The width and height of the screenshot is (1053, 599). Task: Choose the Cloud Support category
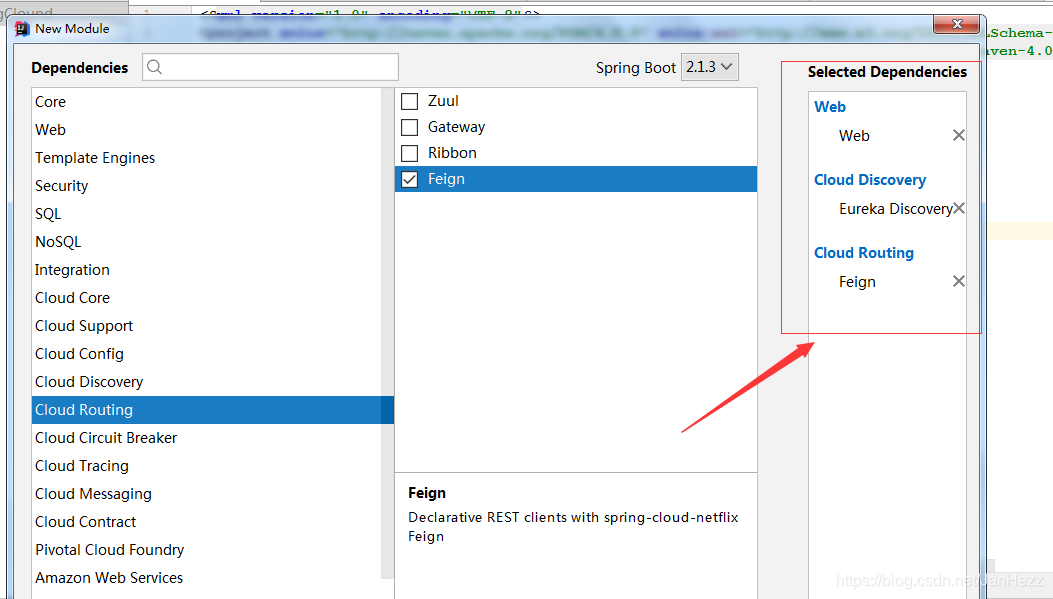[x=206, y=326]
